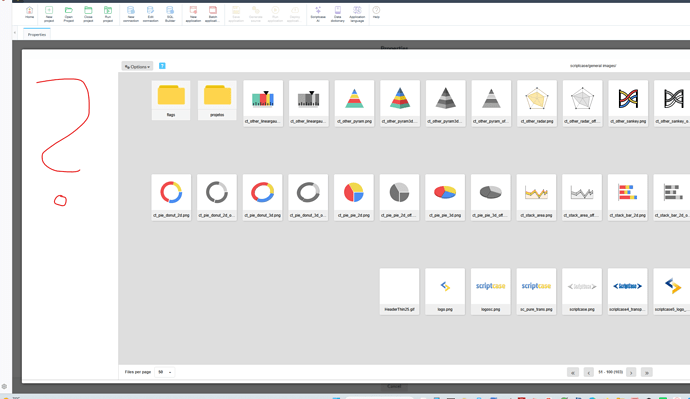This screenshot has height=399, width=690.
Task: Select the gray scriptcase.png logo thumbnail
Action: tap(582, 292)
